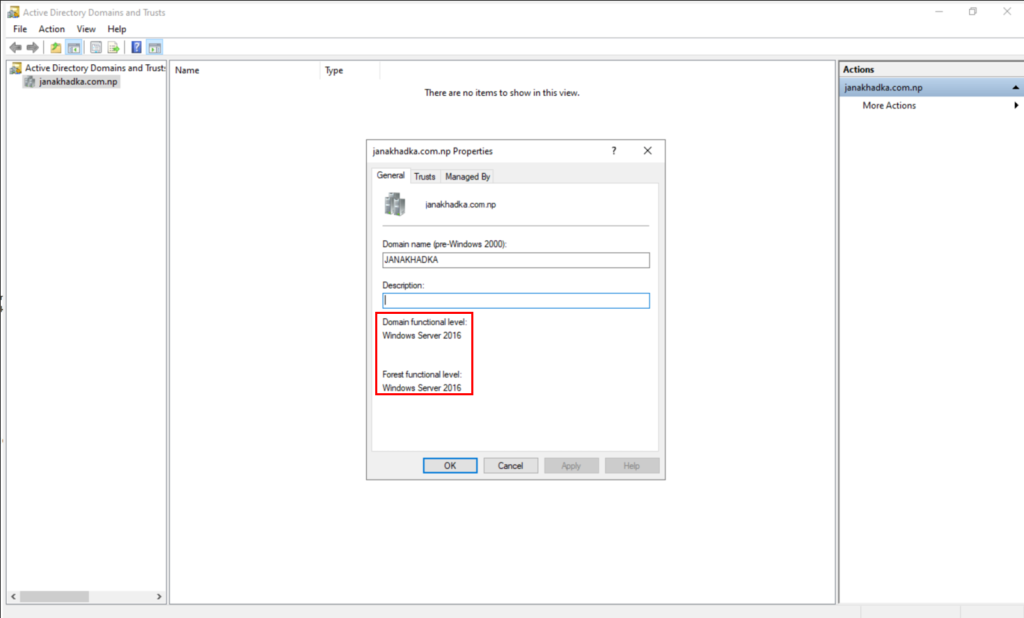Open the File menu
The height and width of the screenshot is (618, 1024).
pos(20,29)
